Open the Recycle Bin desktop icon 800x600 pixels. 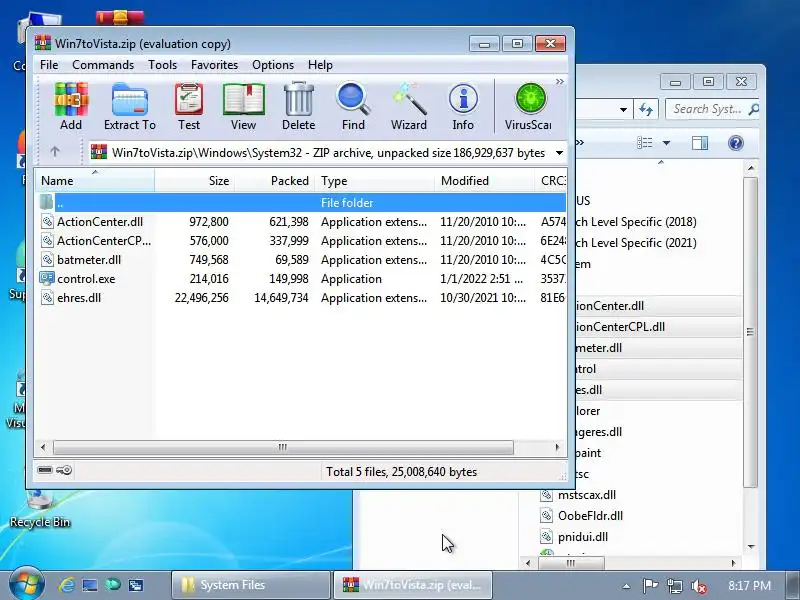pyautogui.click(x=40, y=509)
